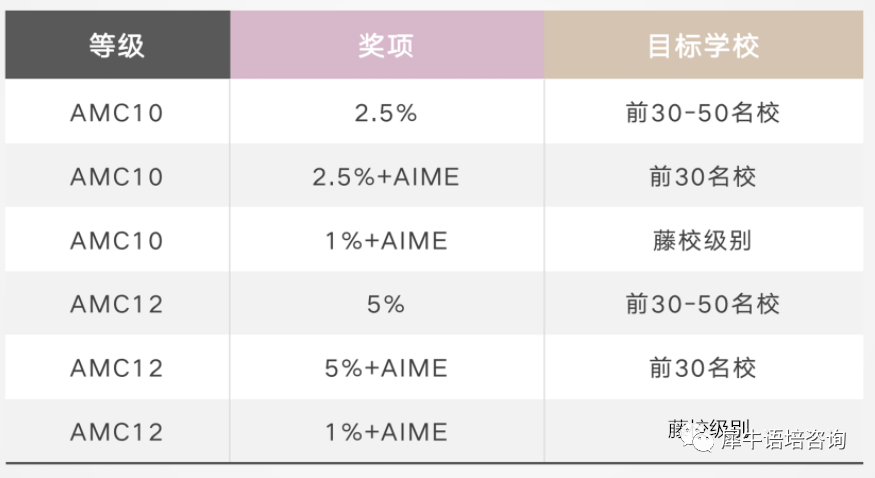Image resolution: width=875 pixels, height=478 pixels.
Task: Click the 2.5%+AIME award cell
Action: pyautogui.click(x=386, y=177)
